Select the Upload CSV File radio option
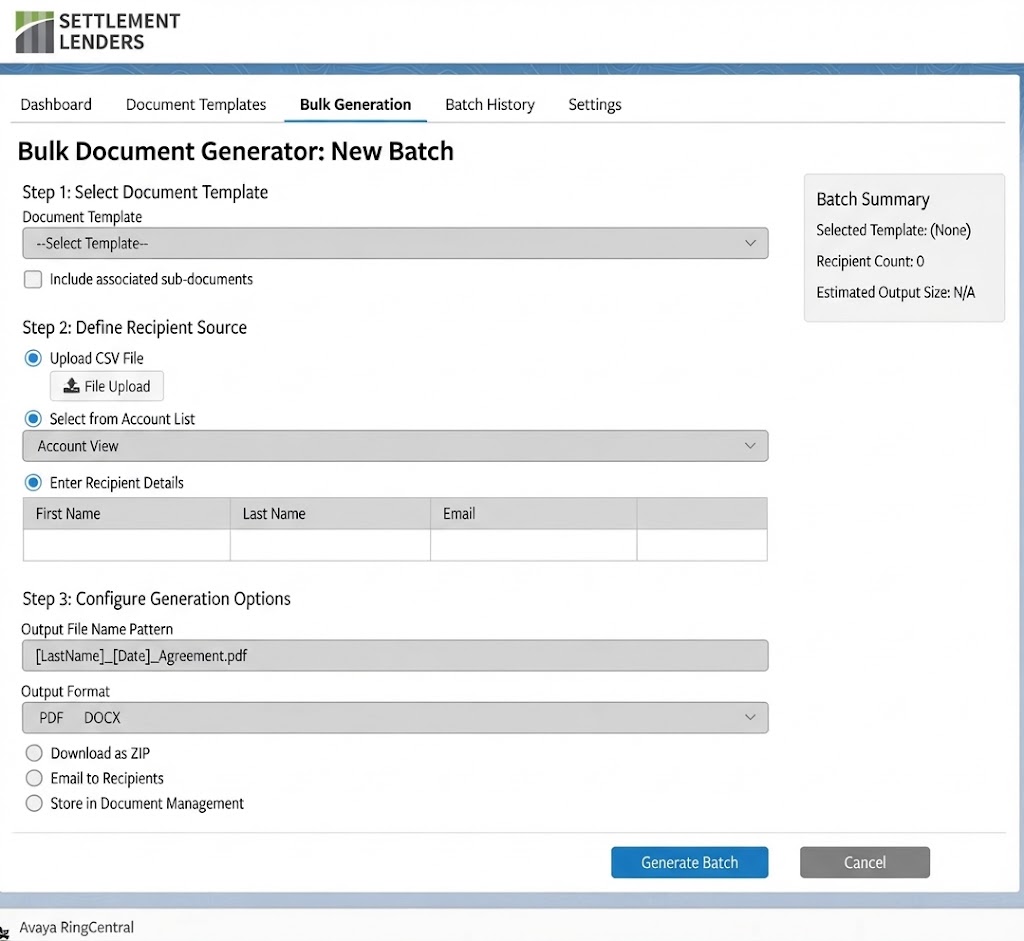Viewport: 1024px width, 941px height. (33, 358)
